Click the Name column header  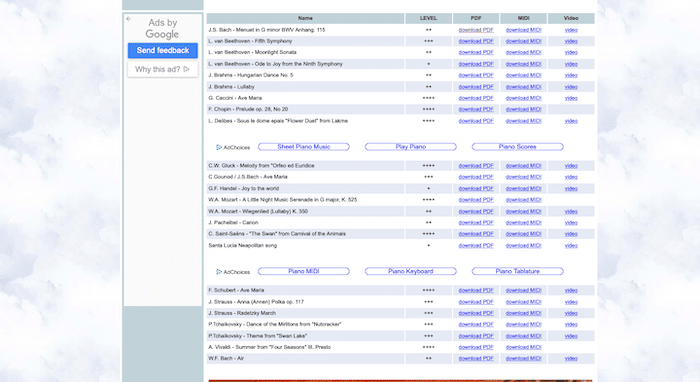point(305,18)
